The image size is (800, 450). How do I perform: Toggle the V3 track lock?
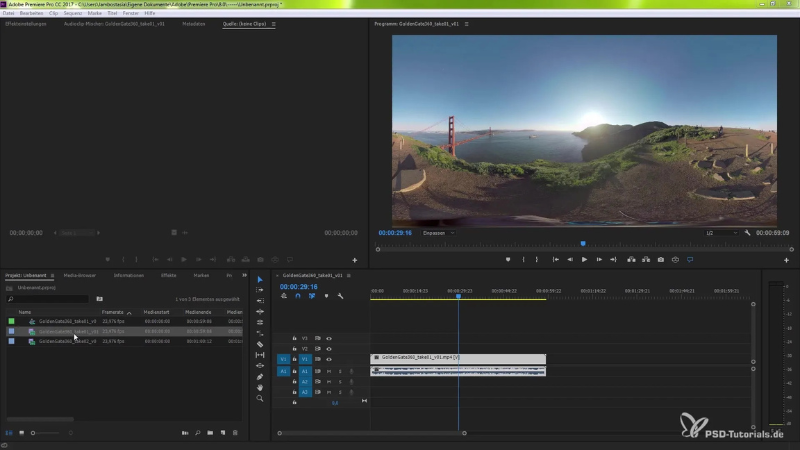[294, 338]
